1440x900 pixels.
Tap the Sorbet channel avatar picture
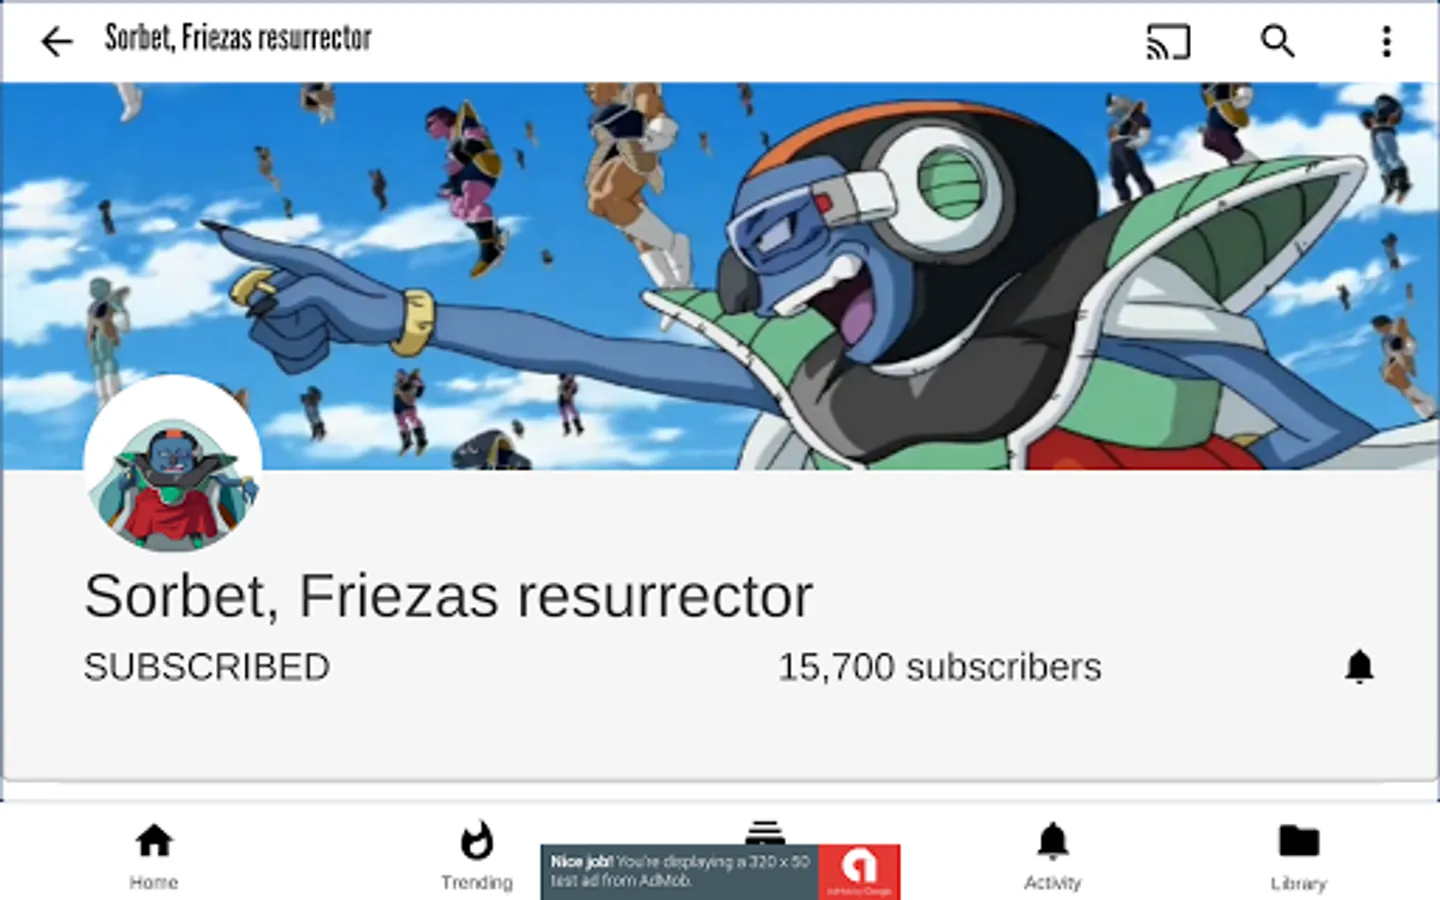pos(173,465)
